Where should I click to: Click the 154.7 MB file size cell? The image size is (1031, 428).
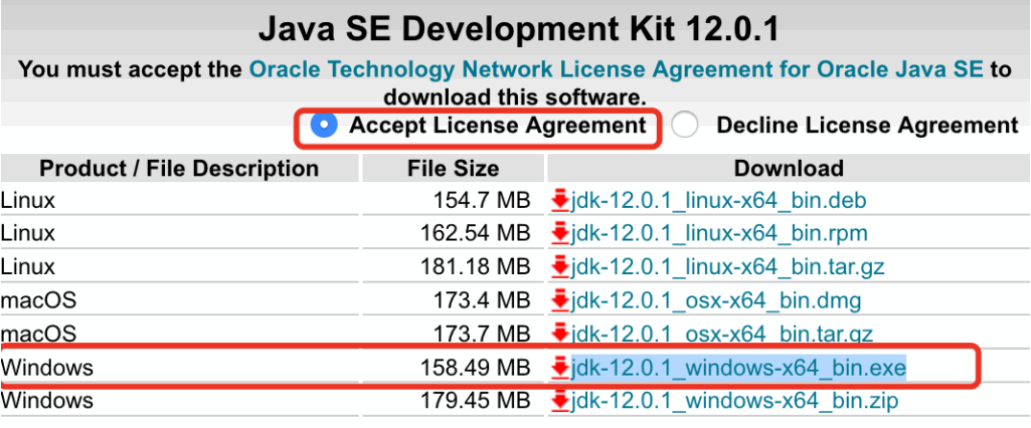452,201
